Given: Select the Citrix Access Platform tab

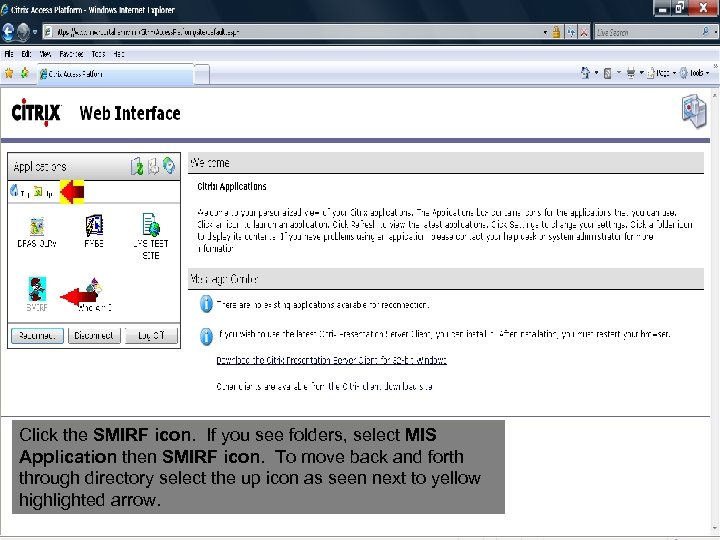Looking at the screenshot, I should 116,74.
